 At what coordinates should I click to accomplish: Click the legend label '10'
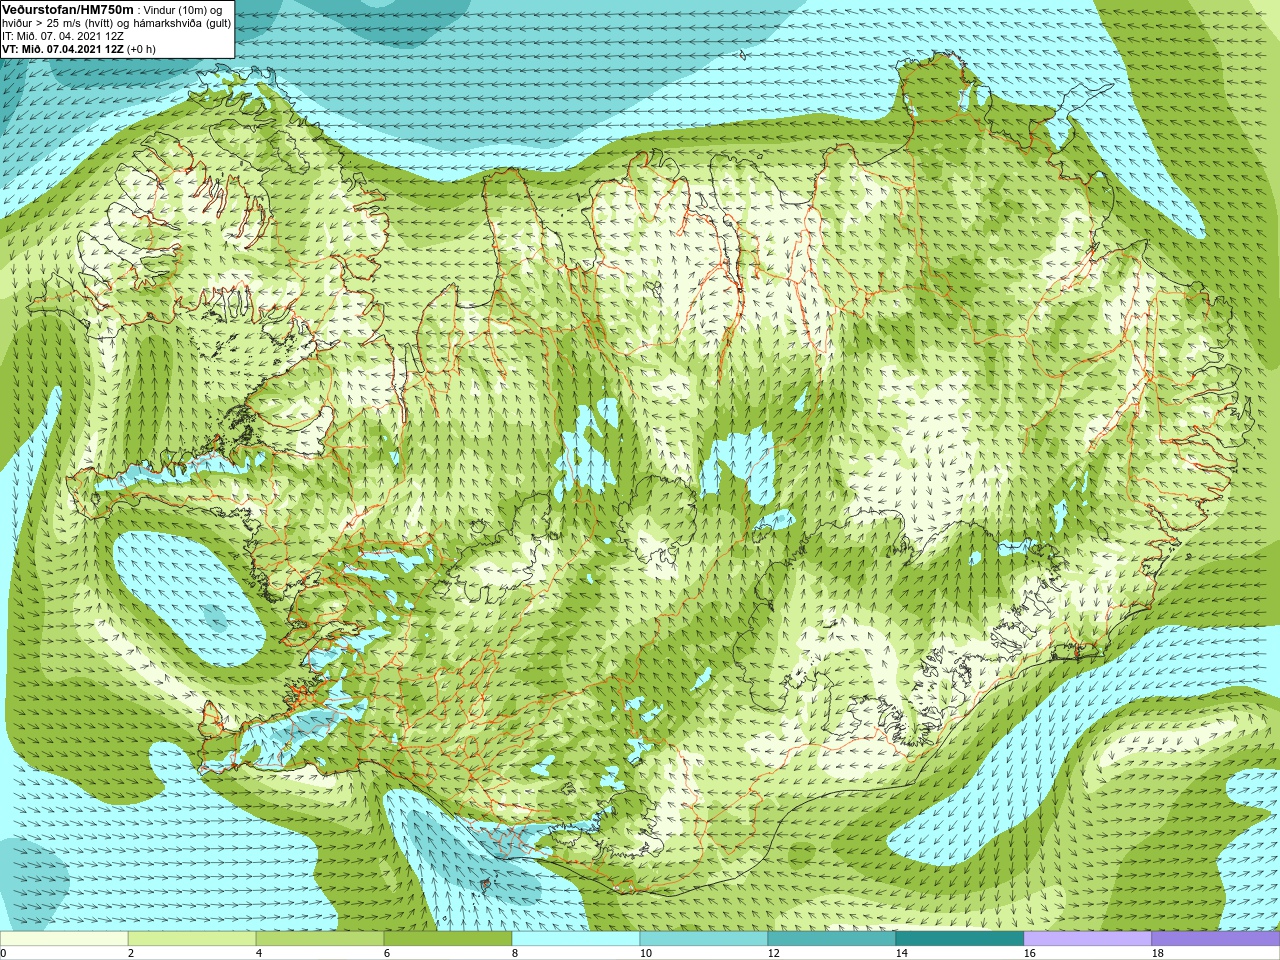(x=645, y=954)
